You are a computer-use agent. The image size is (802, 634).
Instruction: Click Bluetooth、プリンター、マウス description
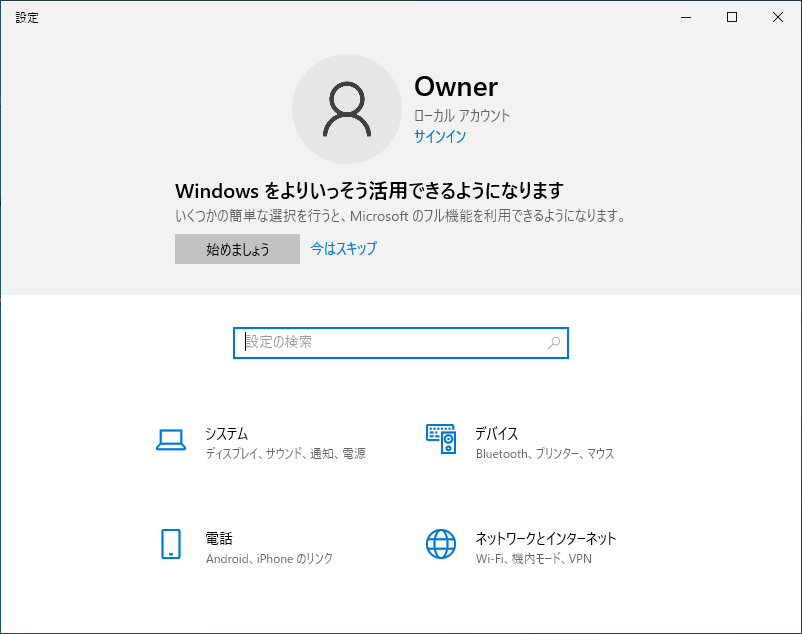[x=545, y=454]
